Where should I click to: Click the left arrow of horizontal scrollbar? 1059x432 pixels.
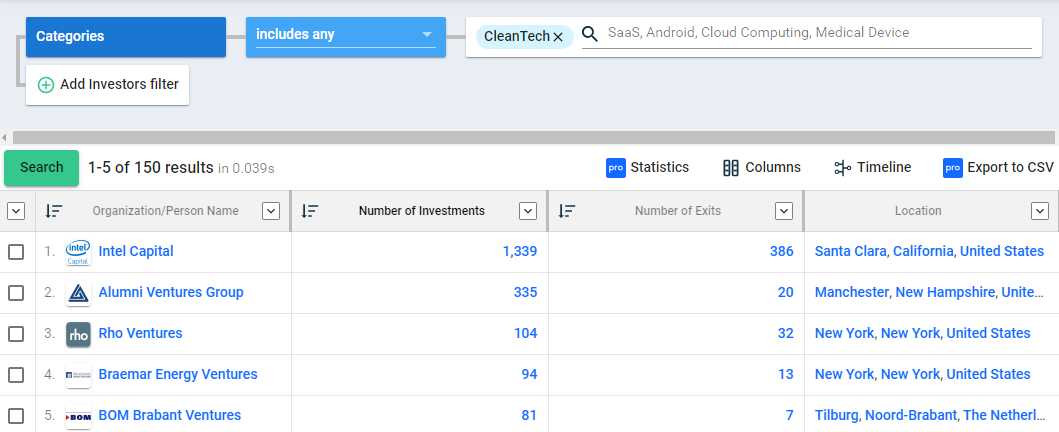point(5,138)
